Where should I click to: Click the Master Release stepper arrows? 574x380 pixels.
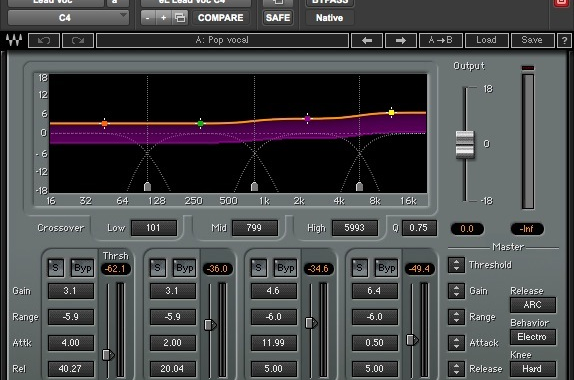click(456, 369)
